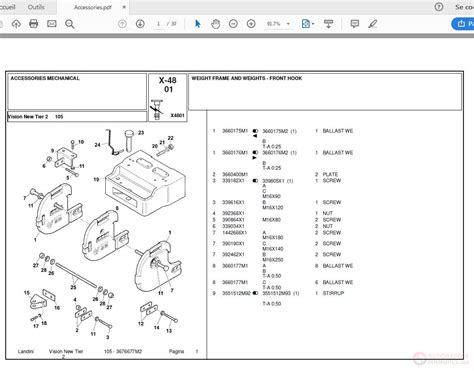Go to next page arrow
The height and width of the screenshot is (371, 474).
(140, 24)
